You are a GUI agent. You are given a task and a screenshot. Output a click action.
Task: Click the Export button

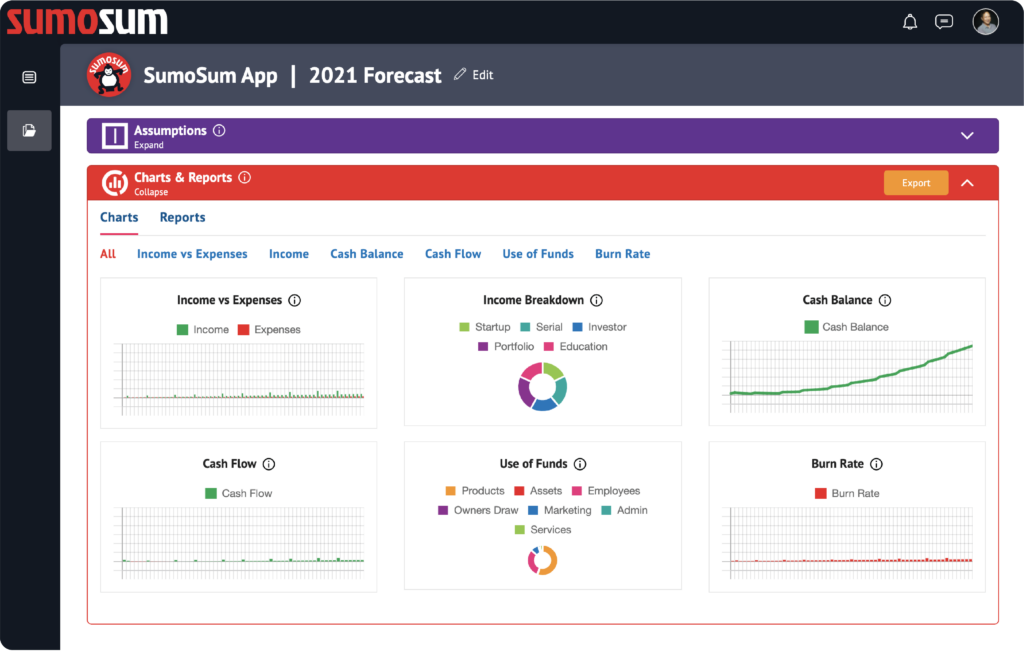coord(916,183)
